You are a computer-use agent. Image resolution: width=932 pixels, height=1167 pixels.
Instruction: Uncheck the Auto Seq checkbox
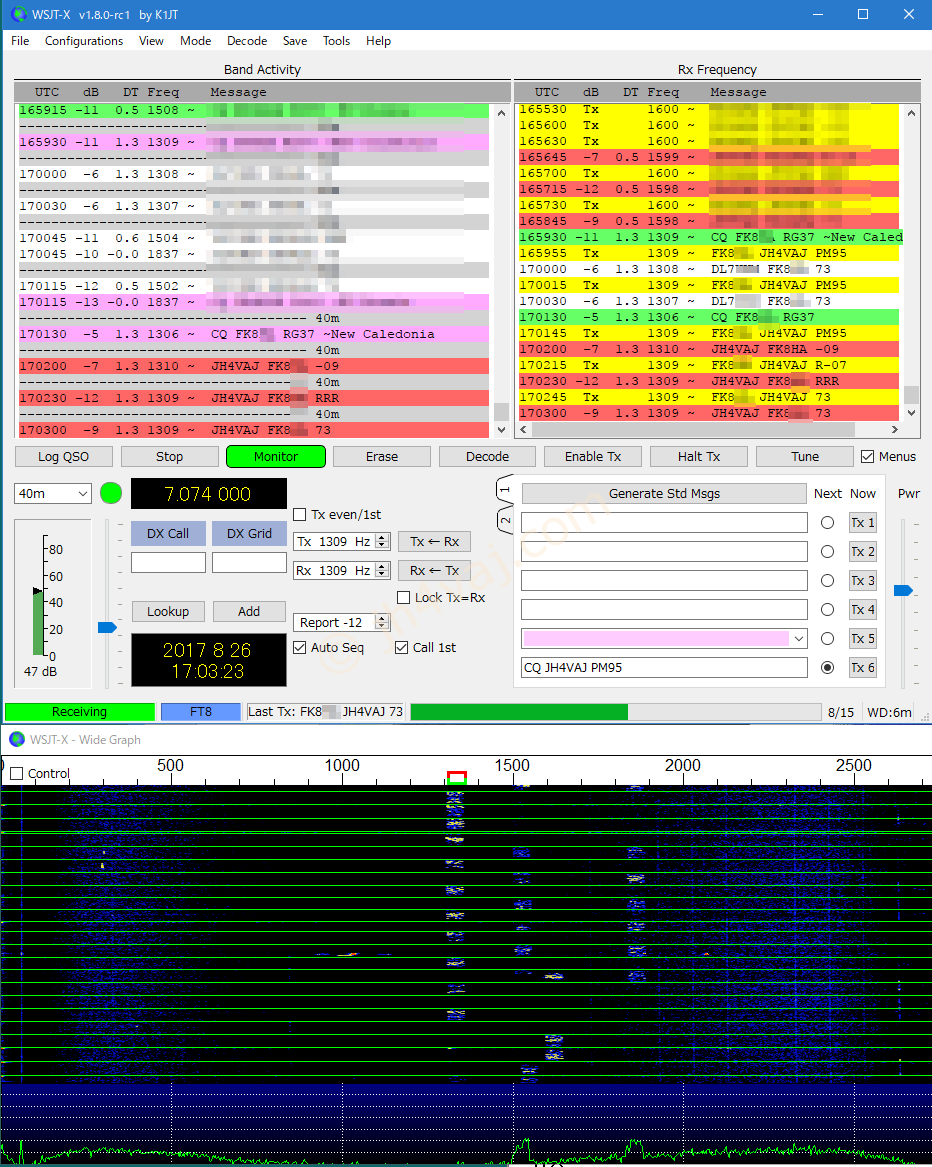(300, 648)
